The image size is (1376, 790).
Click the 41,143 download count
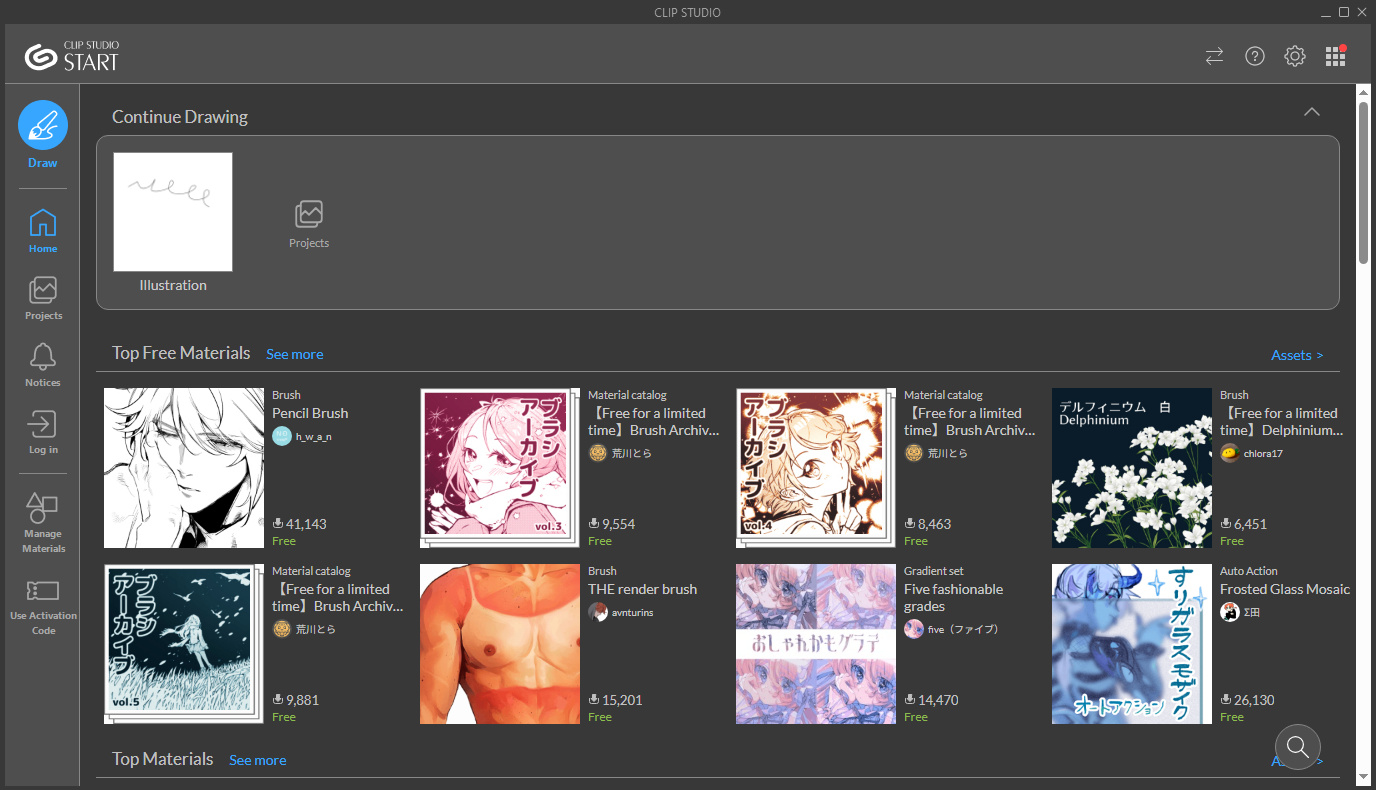pos(306,524)
